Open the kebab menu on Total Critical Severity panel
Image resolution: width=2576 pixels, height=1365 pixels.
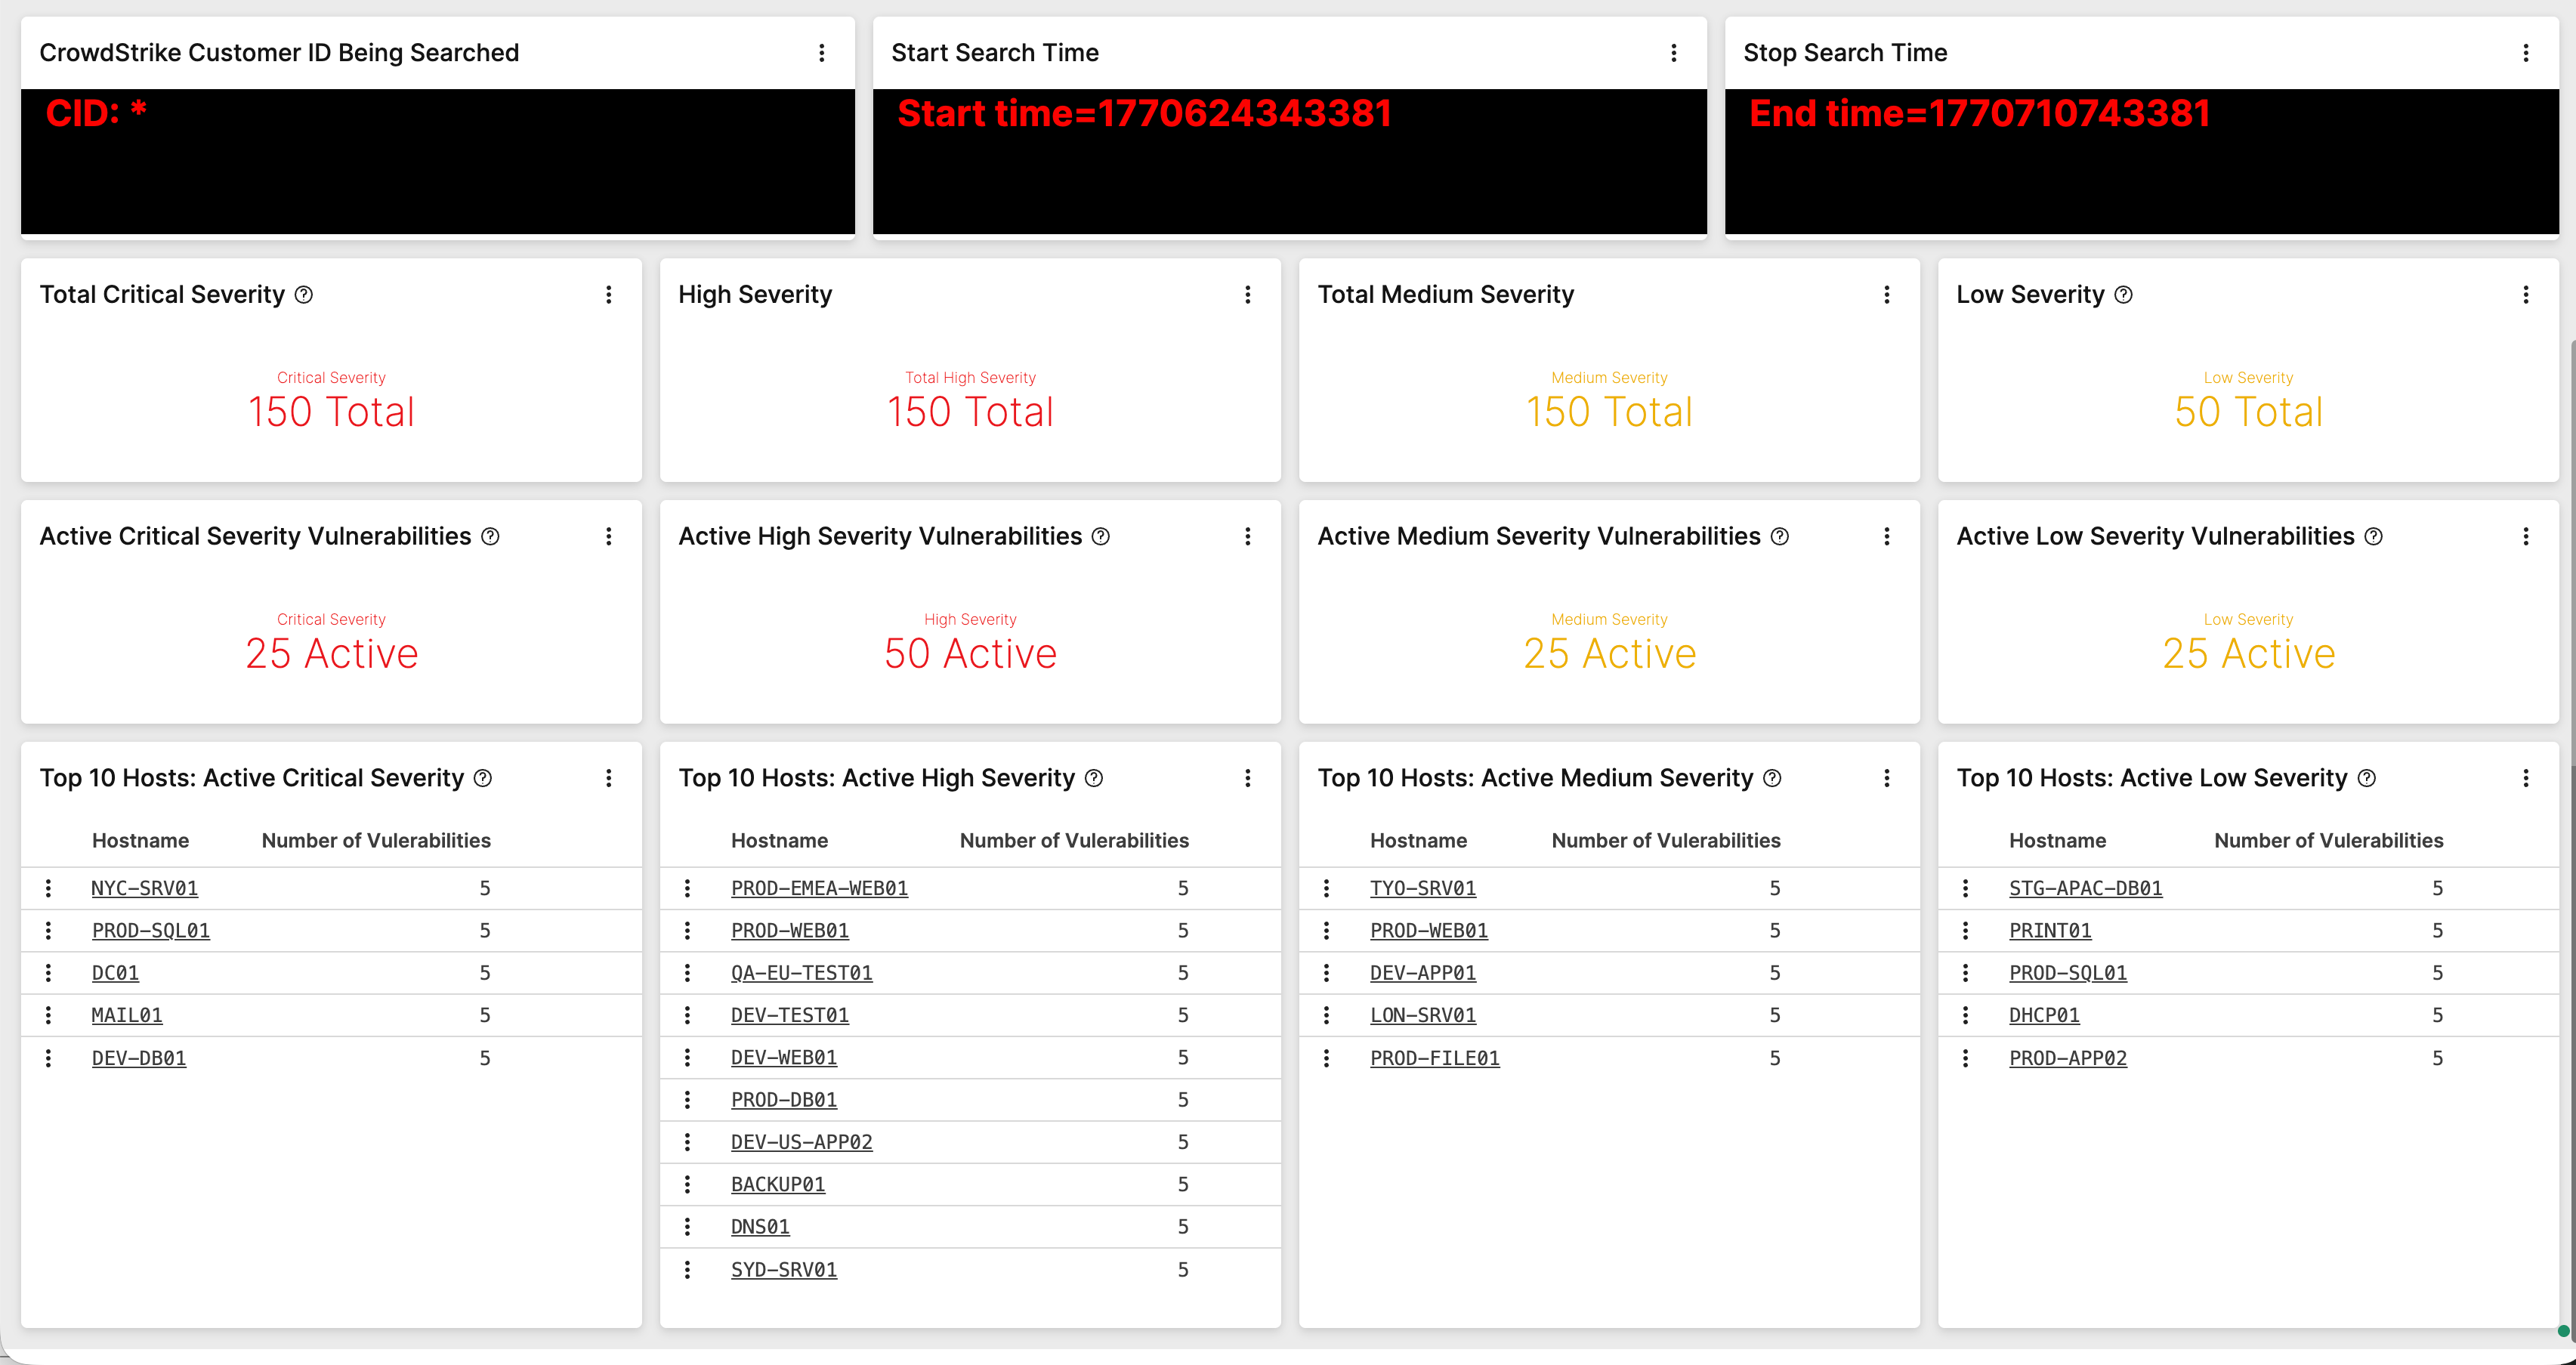coord(609,294)
